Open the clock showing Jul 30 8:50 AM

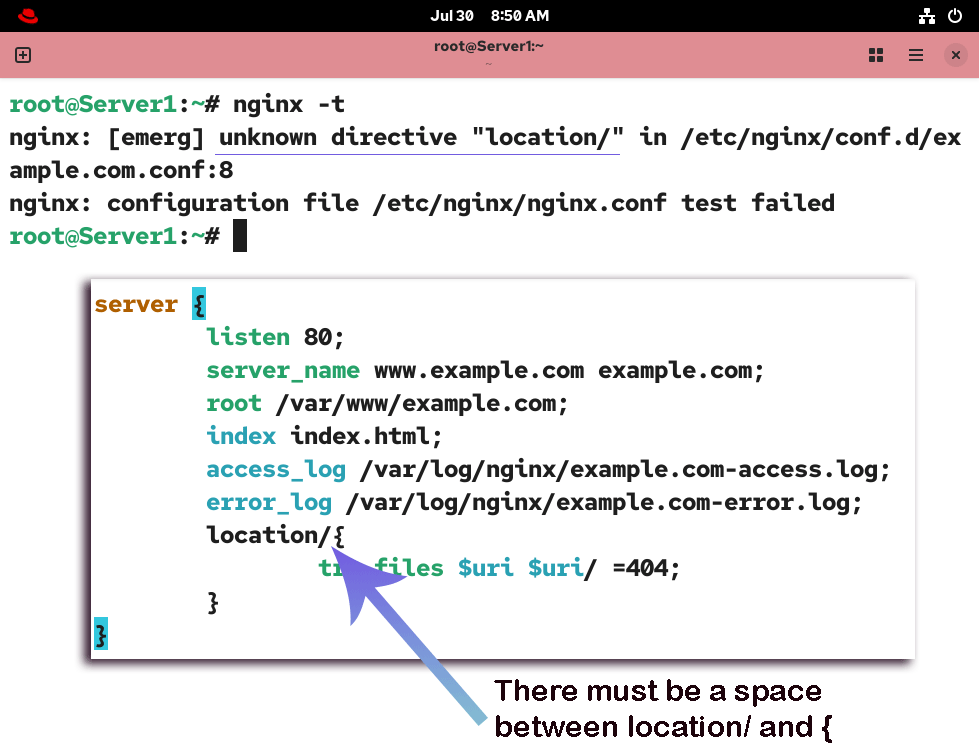(490, 16)
